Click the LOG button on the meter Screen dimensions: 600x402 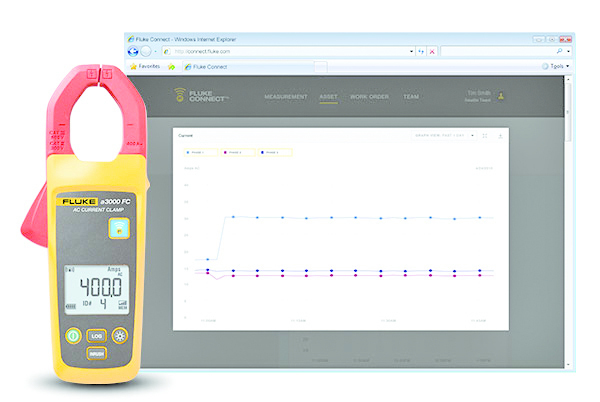click(x=96, y=336)
